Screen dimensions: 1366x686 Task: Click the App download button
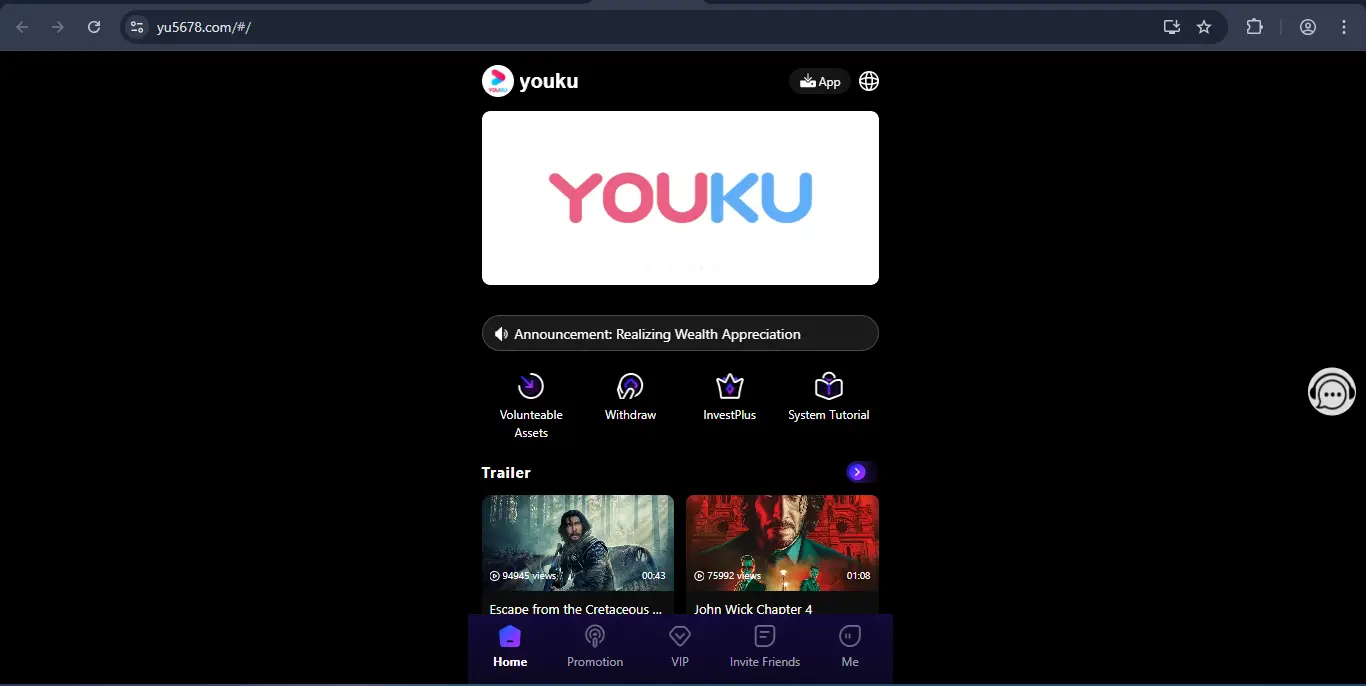[820, 82]
